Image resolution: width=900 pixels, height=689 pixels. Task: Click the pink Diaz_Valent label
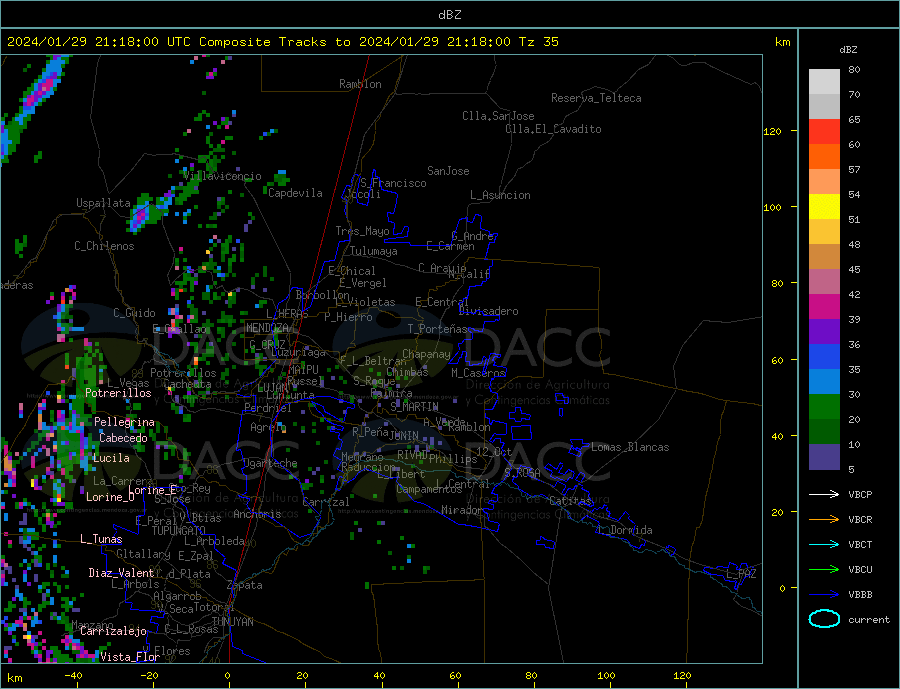pos(121,573)
